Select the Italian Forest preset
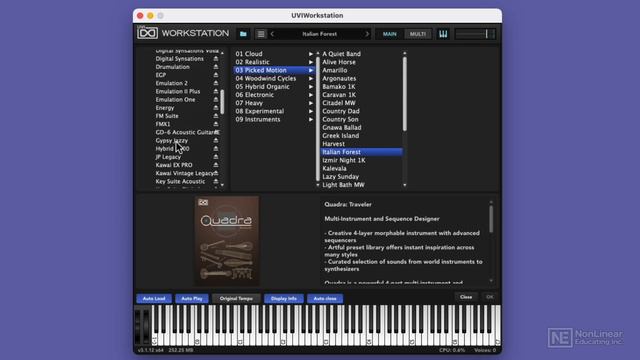The height and width of the screenshot is (360, 640). pyautogui.click(x=362, y=152)
